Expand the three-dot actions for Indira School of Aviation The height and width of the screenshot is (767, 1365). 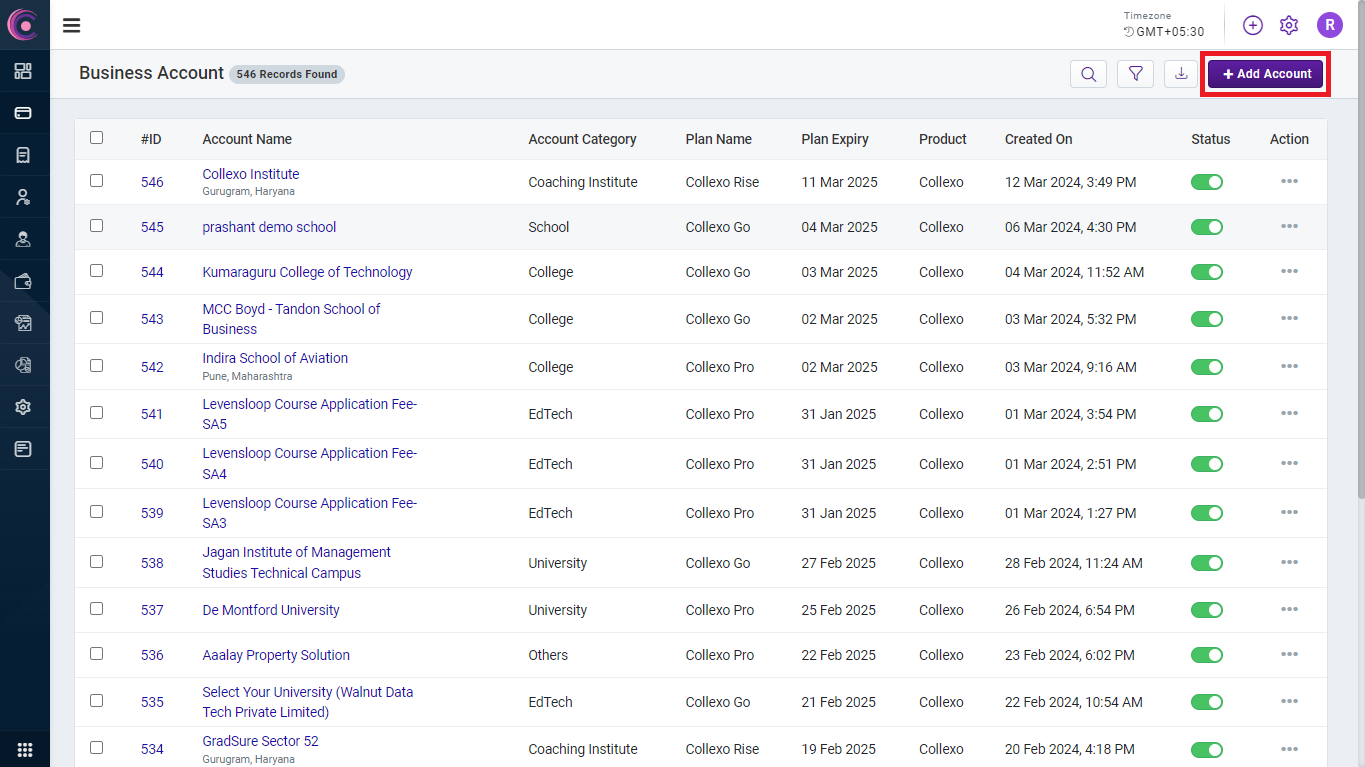[1289, 367]
